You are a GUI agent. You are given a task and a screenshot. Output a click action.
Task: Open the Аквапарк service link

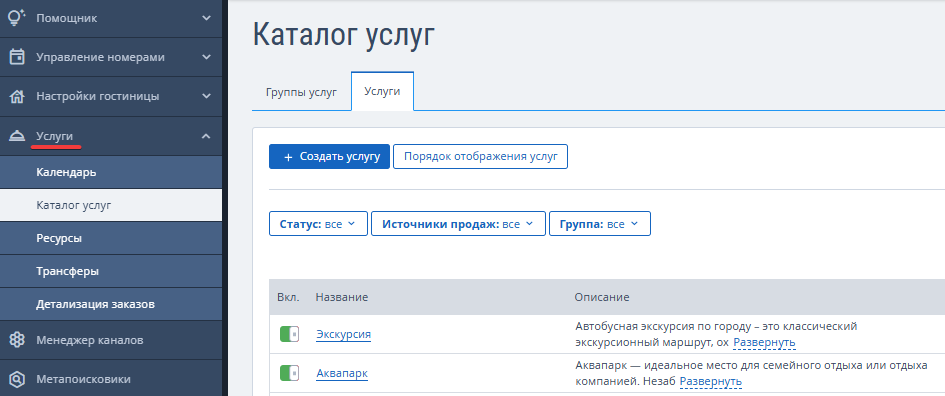[342, 374]
